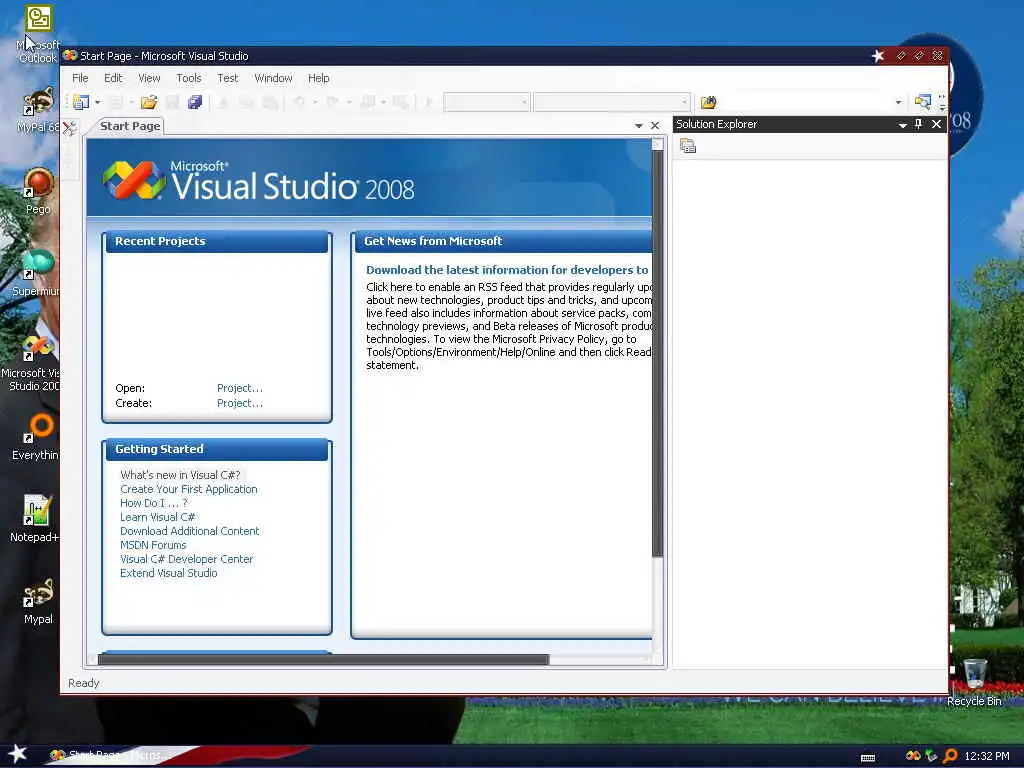Open the active files dropdown arrow

(639, 125)
